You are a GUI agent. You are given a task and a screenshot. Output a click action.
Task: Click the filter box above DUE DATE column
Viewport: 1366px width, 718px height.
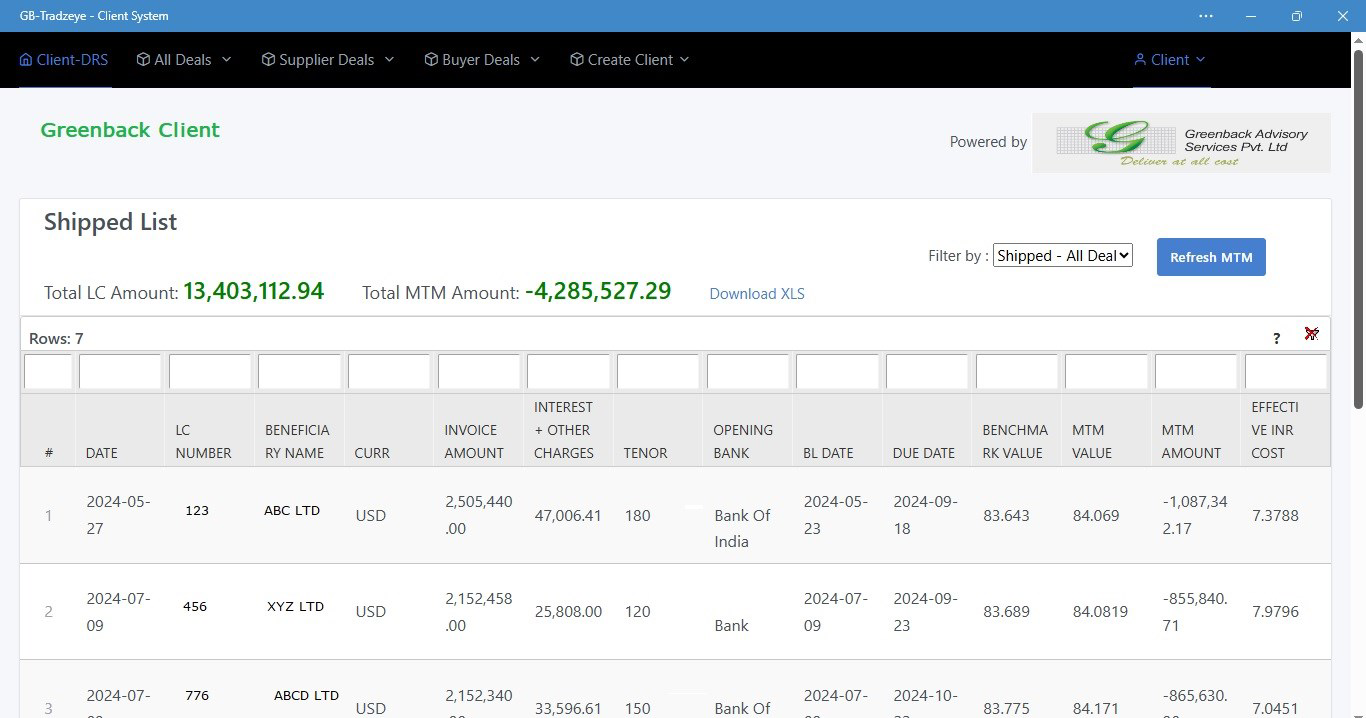point(927,371)
